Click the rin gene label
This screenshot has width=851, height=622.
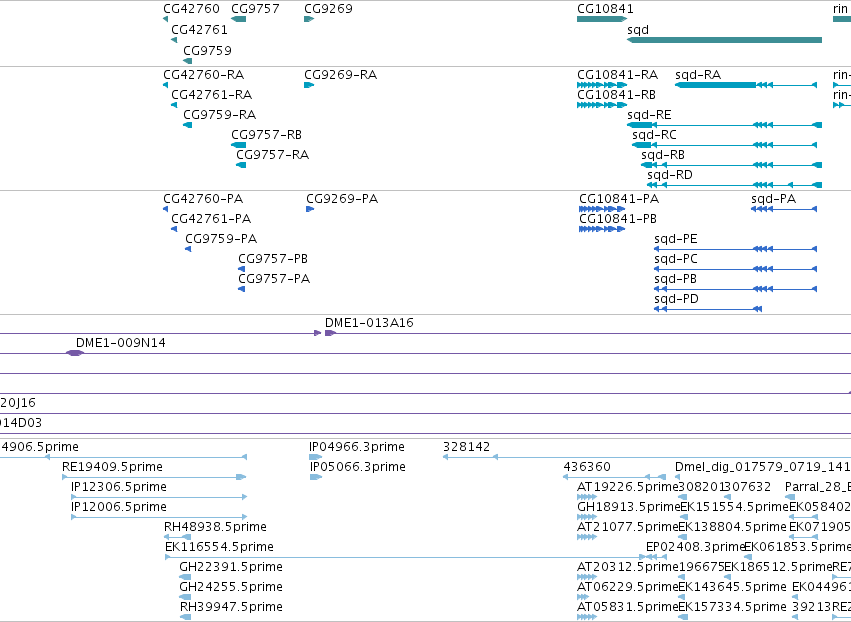[x=840, y=9]
